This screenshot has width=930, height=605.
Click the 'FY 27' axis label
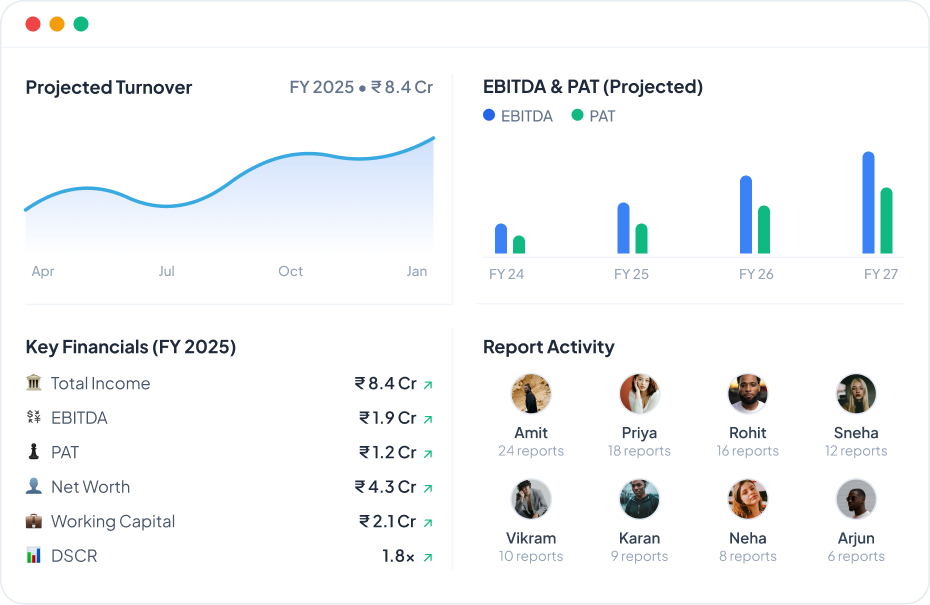[881, 274]
